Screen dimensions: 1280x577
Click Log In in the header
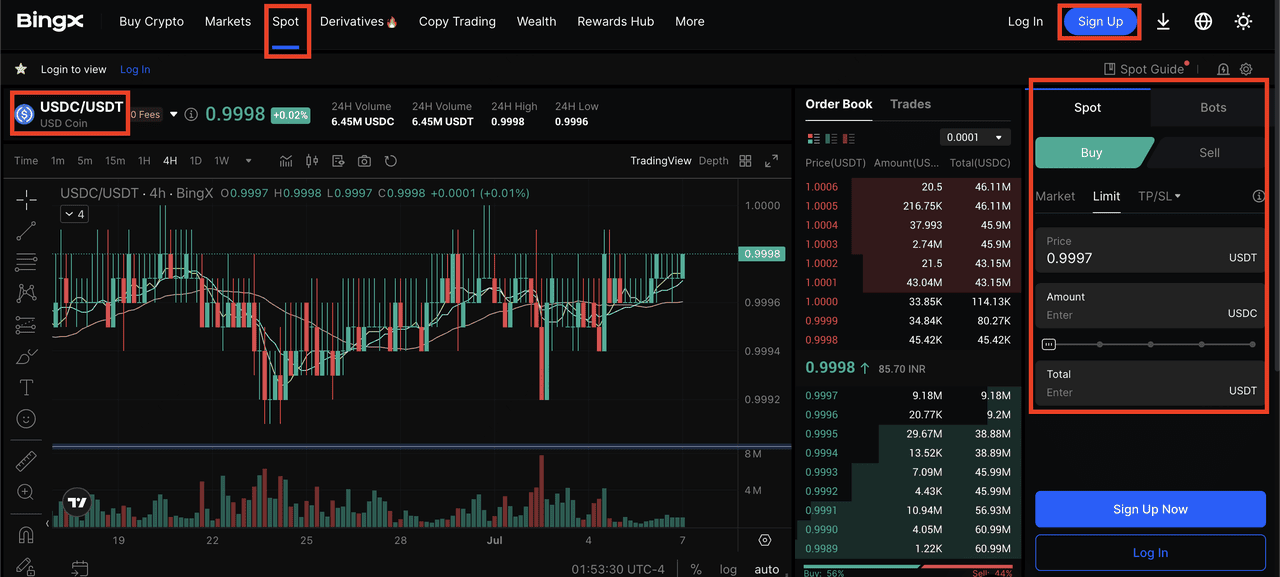pos(1025,21)
